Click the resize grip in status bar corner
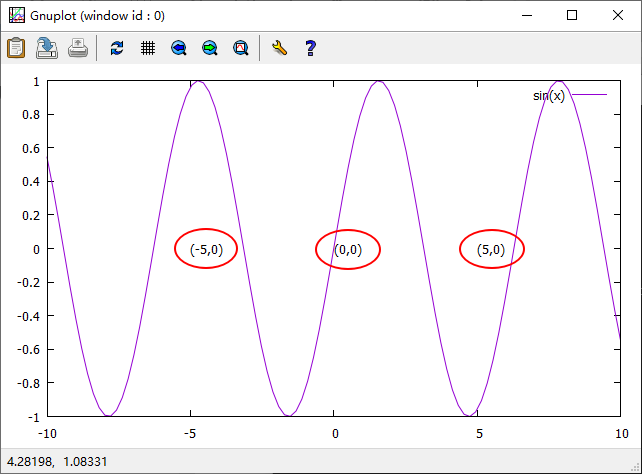Screen dimensions: 642x474 click(x=635, y=467)
